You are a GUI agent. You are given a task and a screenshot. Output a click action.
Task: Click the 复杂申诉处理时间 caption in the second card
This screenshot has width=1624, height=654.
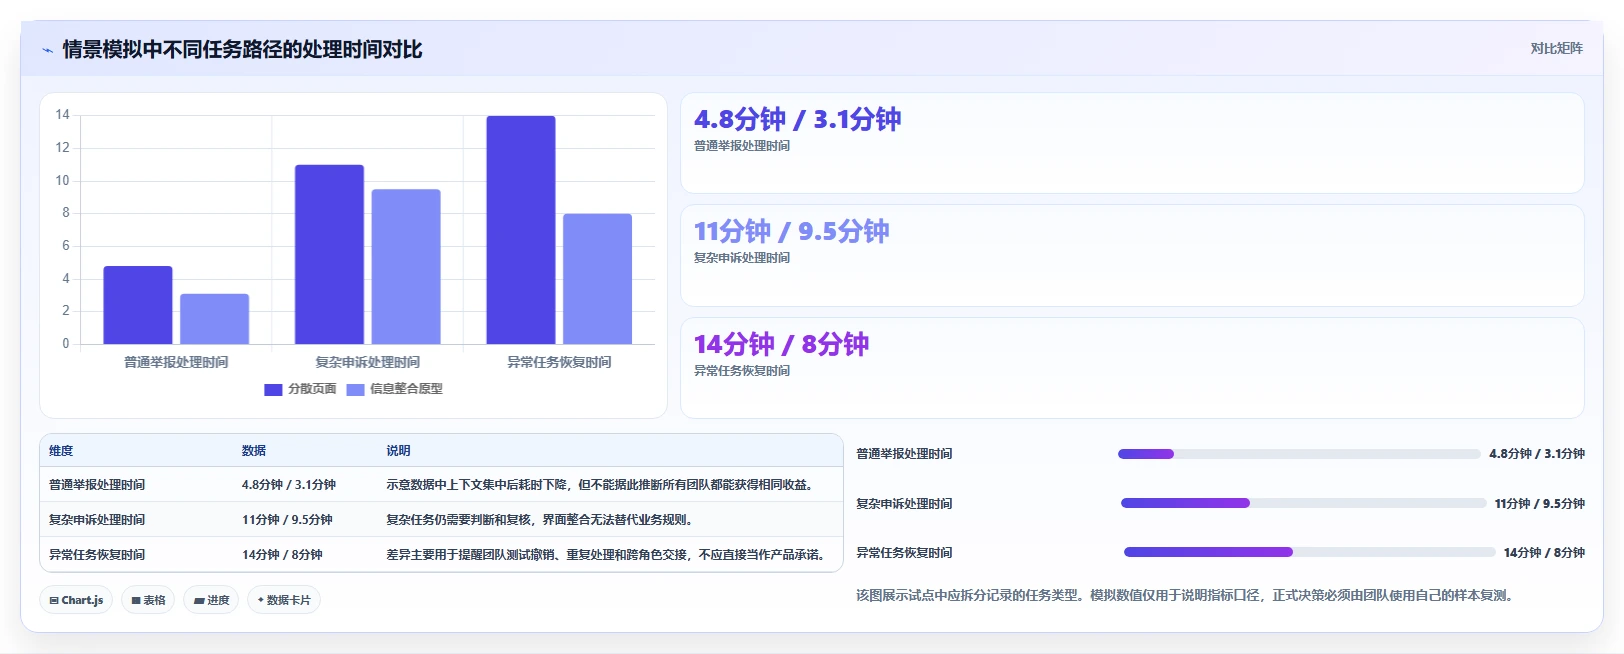click(x=742, y=258)
